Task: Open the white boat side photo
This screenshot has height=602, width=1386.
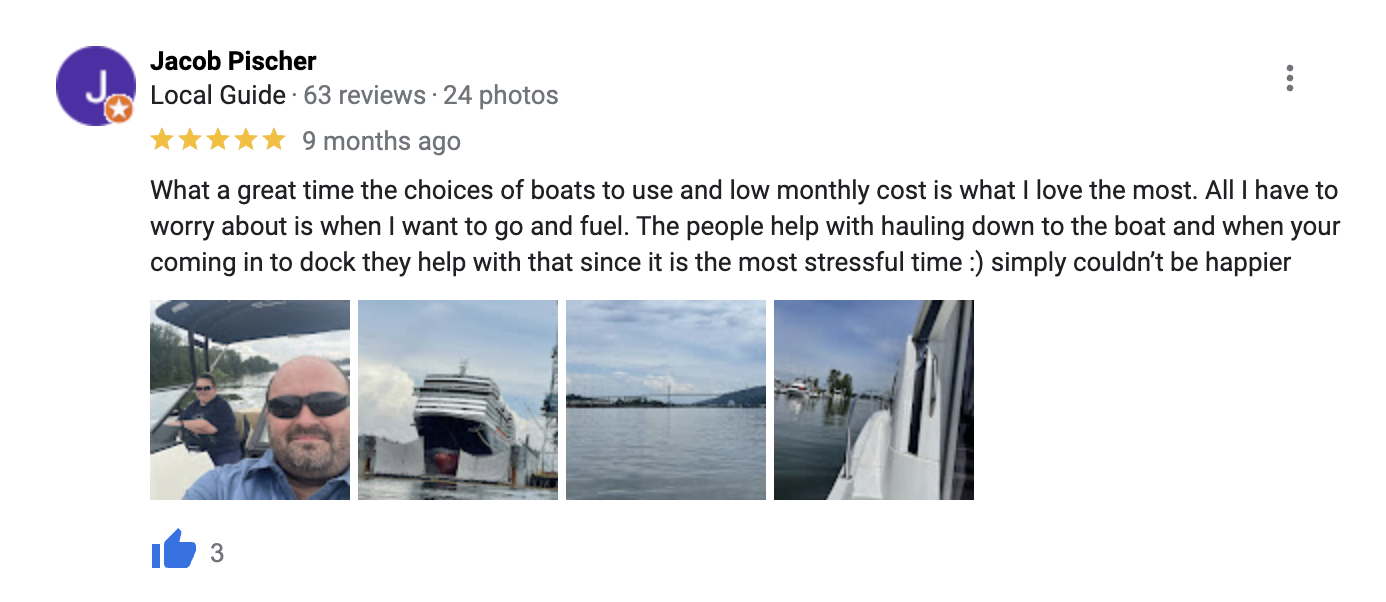Action: (874, 400)
